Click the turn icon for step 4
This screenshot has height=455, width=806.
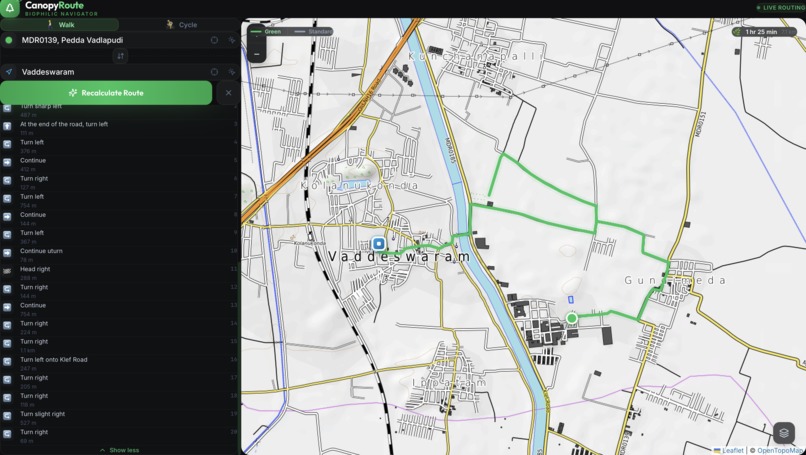pos(7,144)
